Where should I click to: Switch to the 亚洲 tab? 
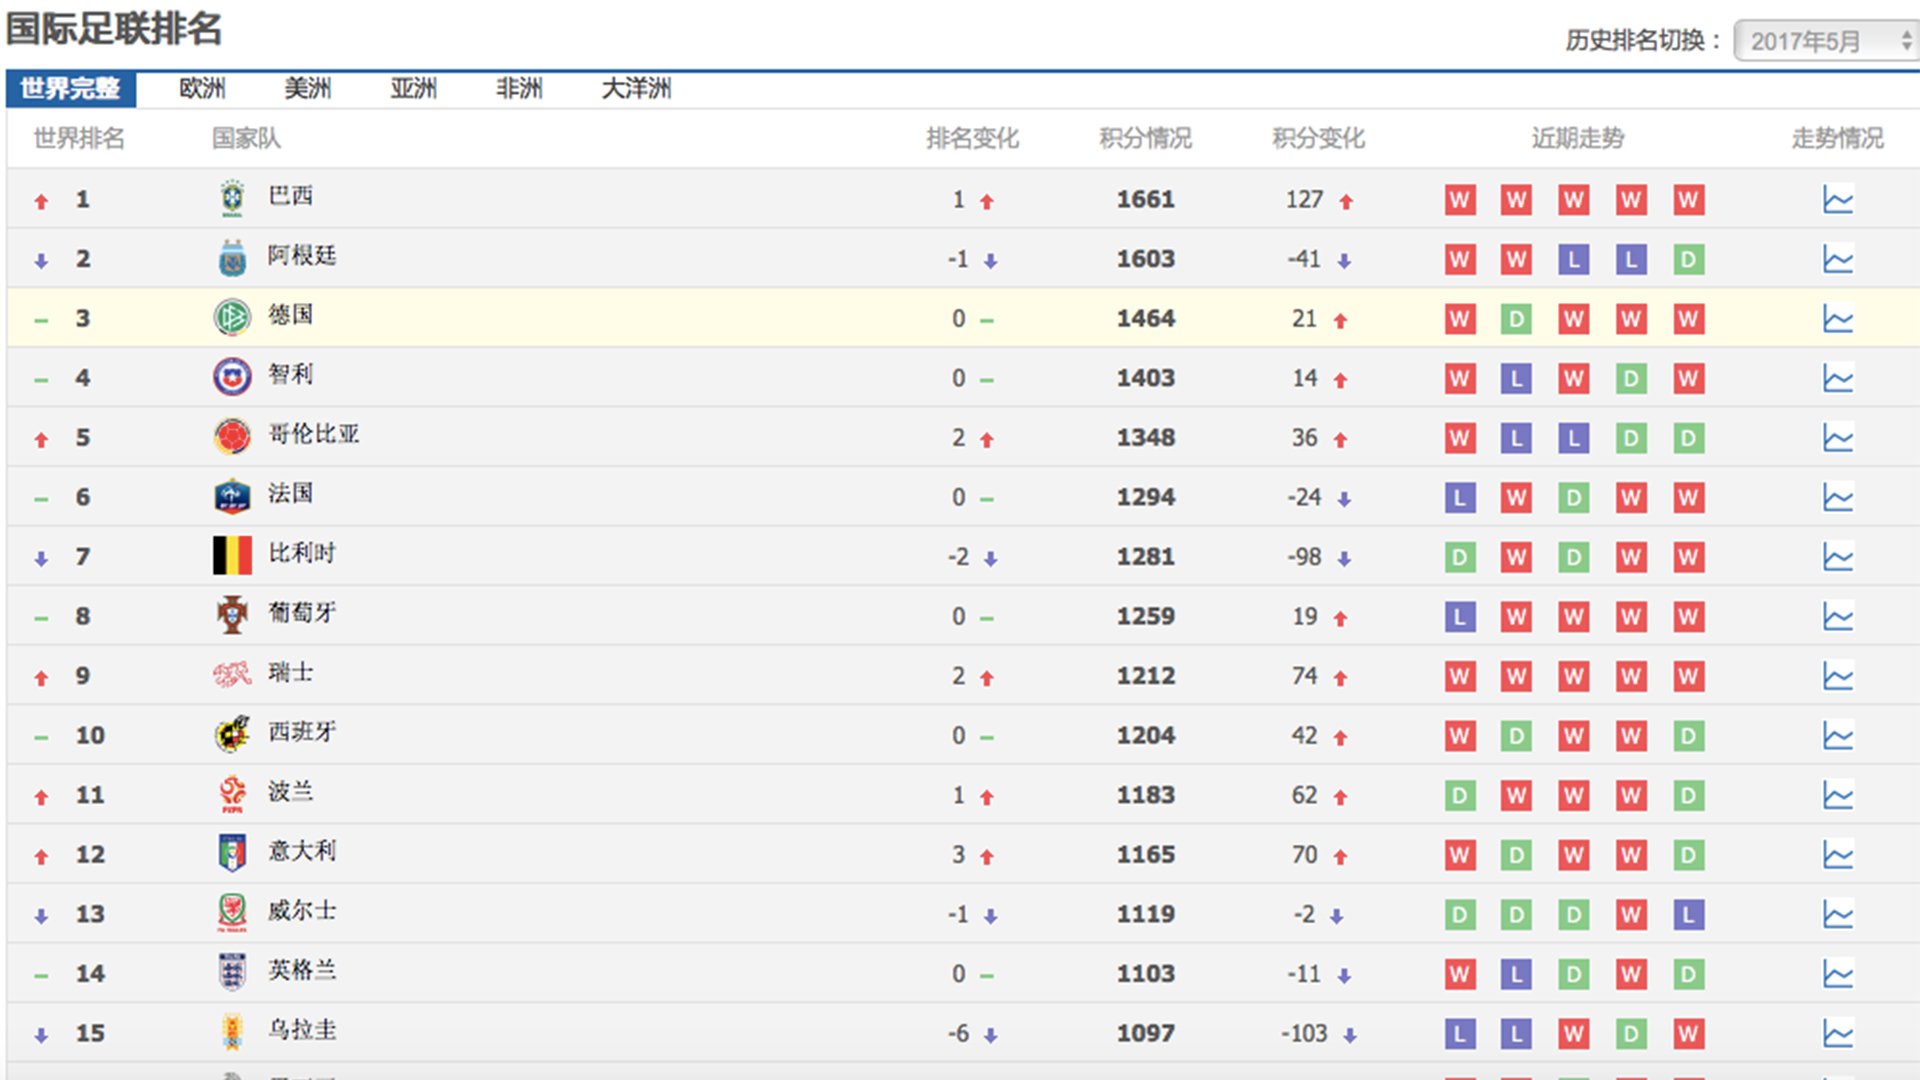pos(413,89)
